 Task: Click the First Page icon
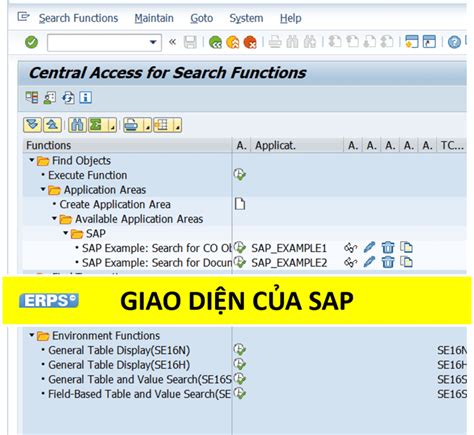[335, 42]
